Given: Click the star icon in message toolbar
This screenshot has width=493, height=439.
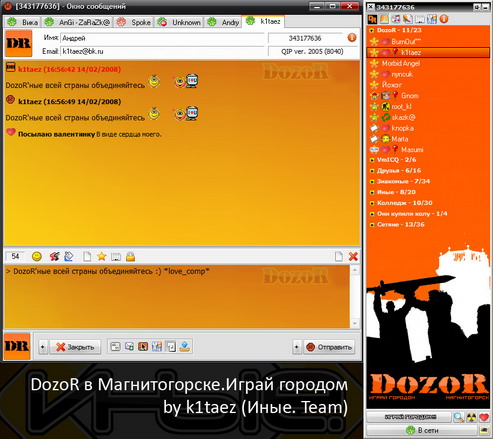Looking at the screenshot, I should tap(101, 256).
